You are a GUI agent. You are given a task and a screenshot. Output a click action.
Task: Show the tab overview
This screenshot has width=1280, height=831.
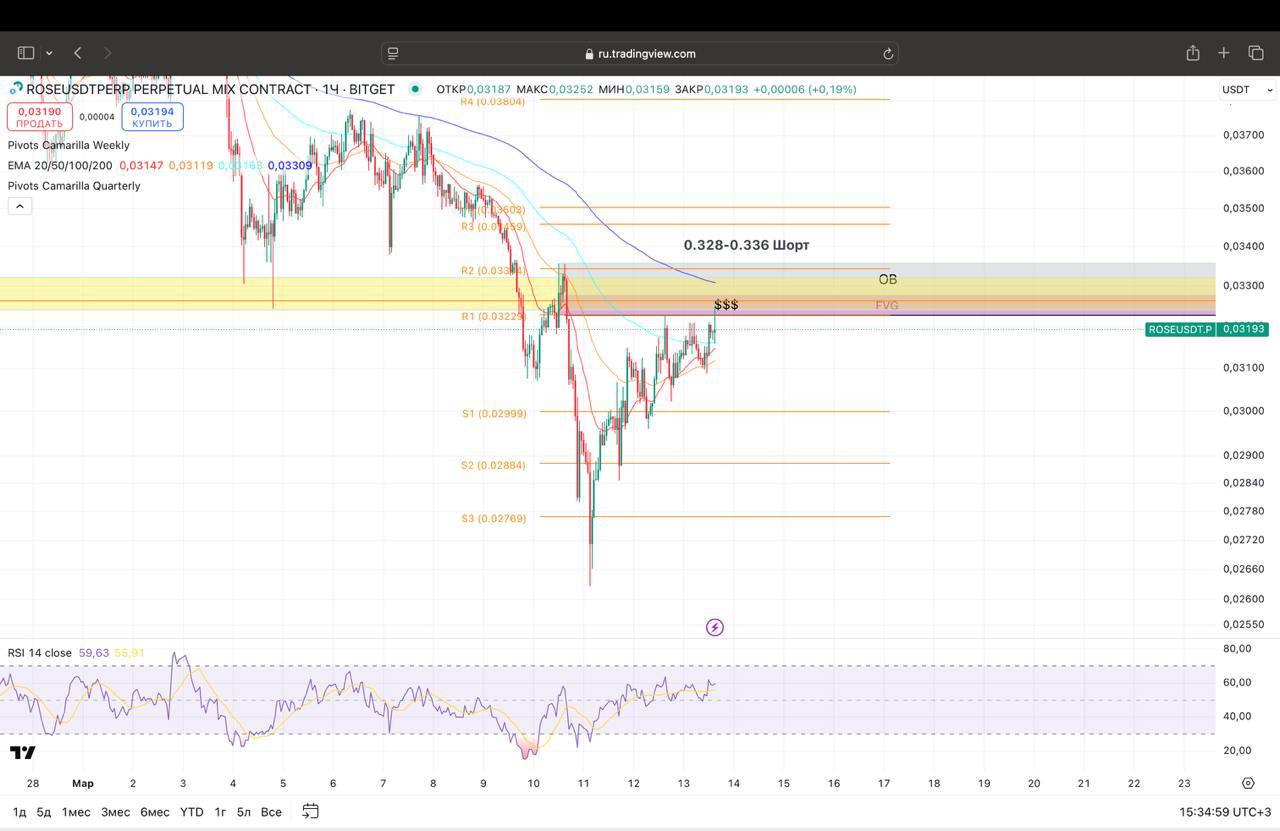point(1256,53)
